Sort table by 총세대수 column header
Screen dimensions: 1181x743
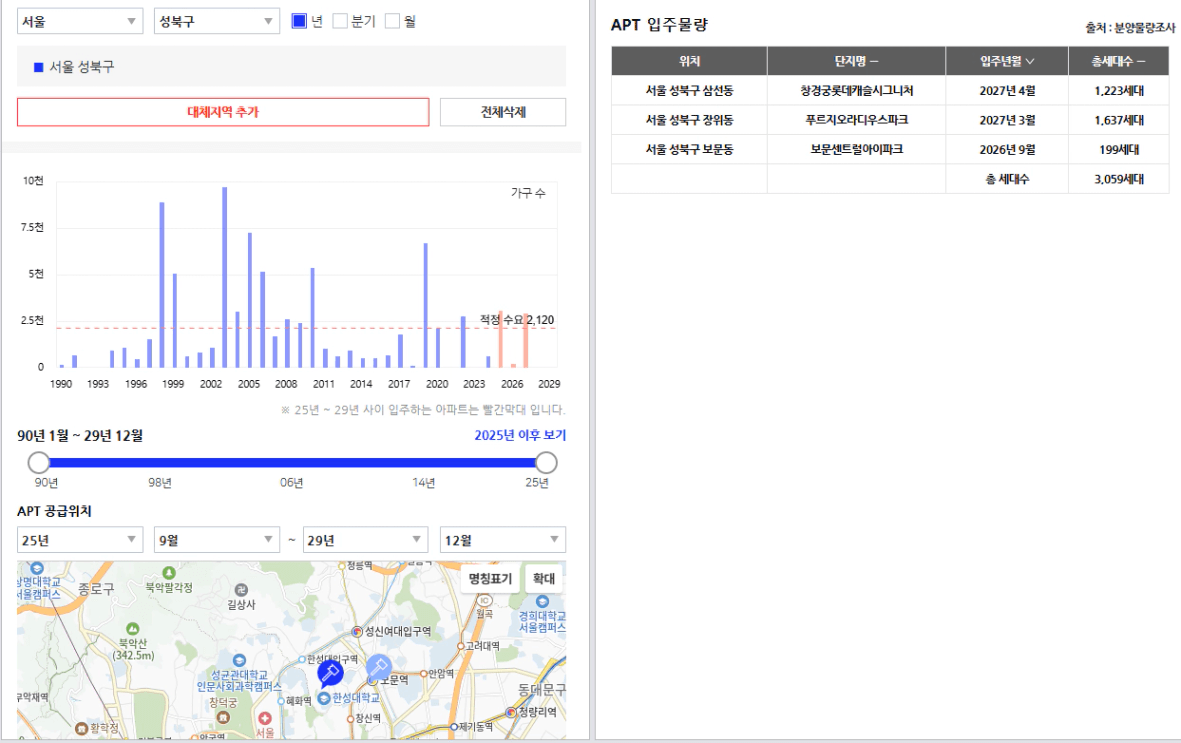[x=1118, y=61]
